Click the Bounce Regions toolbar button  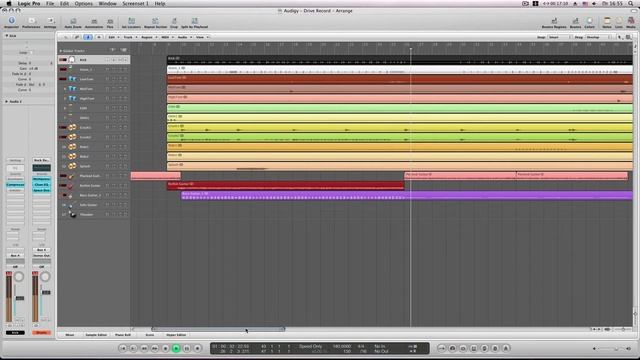click(x=554, y=22)
